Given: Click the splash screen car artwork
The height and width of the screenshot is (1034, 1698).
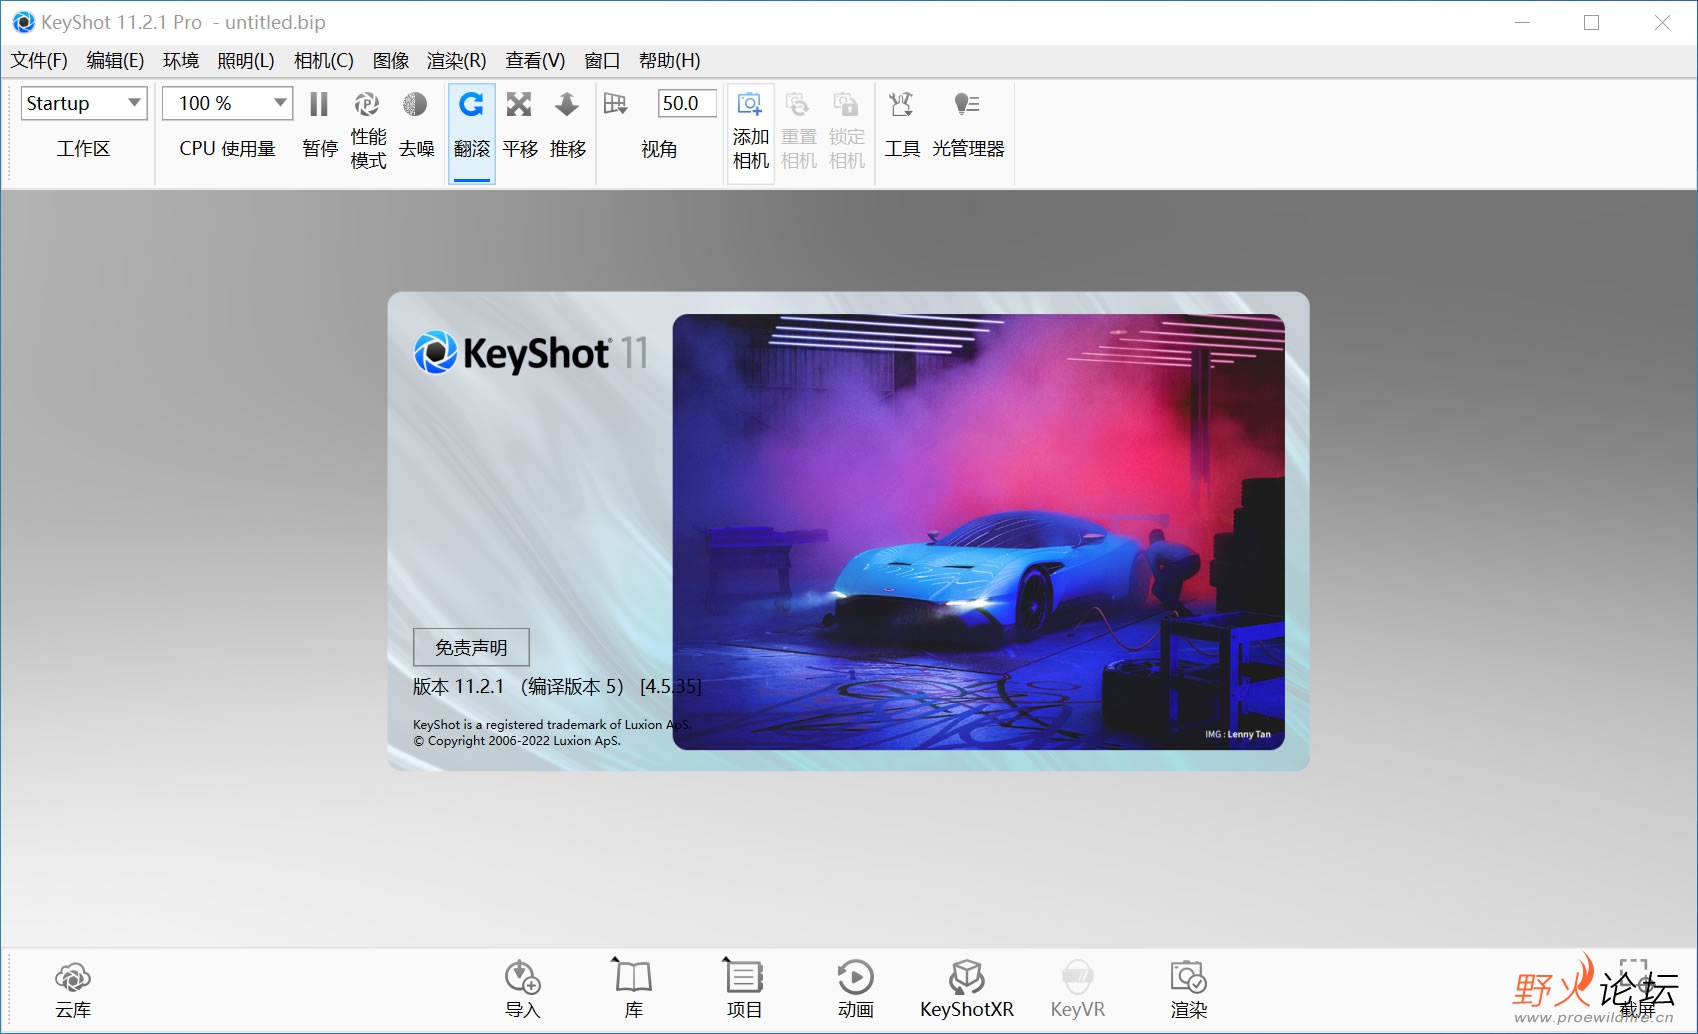Looking at the screenshot, I should [978, 532].
